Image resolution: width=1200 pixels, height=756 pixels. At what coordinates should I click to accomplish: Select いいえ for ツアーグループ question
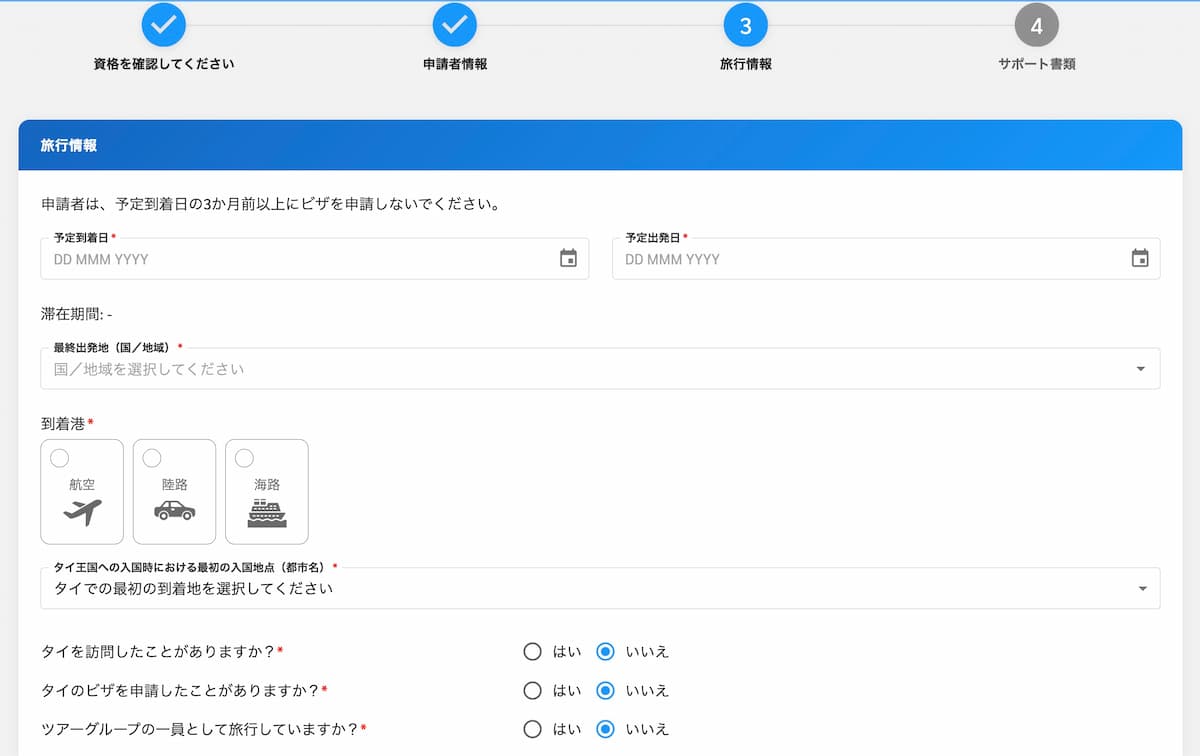[x=605, y=729]
